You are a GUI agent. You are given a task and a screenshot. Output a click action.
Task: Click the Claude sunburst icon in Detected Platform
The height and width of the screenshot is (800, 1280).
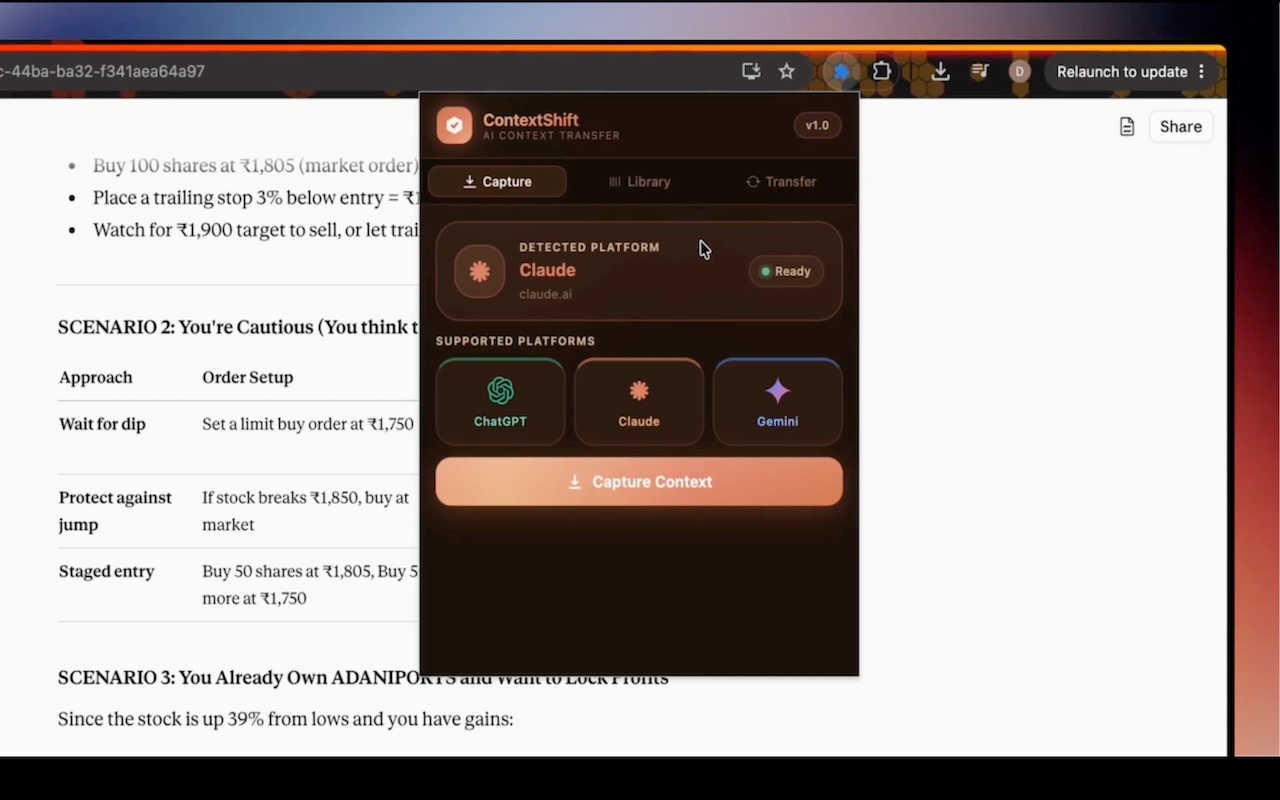pyautogui.click(x=480, y=271)
